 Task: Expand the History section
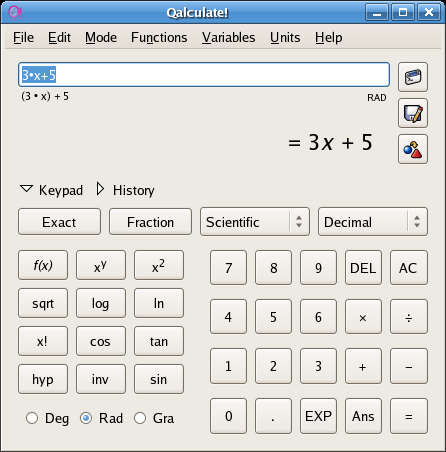click(x=125, y=190)
